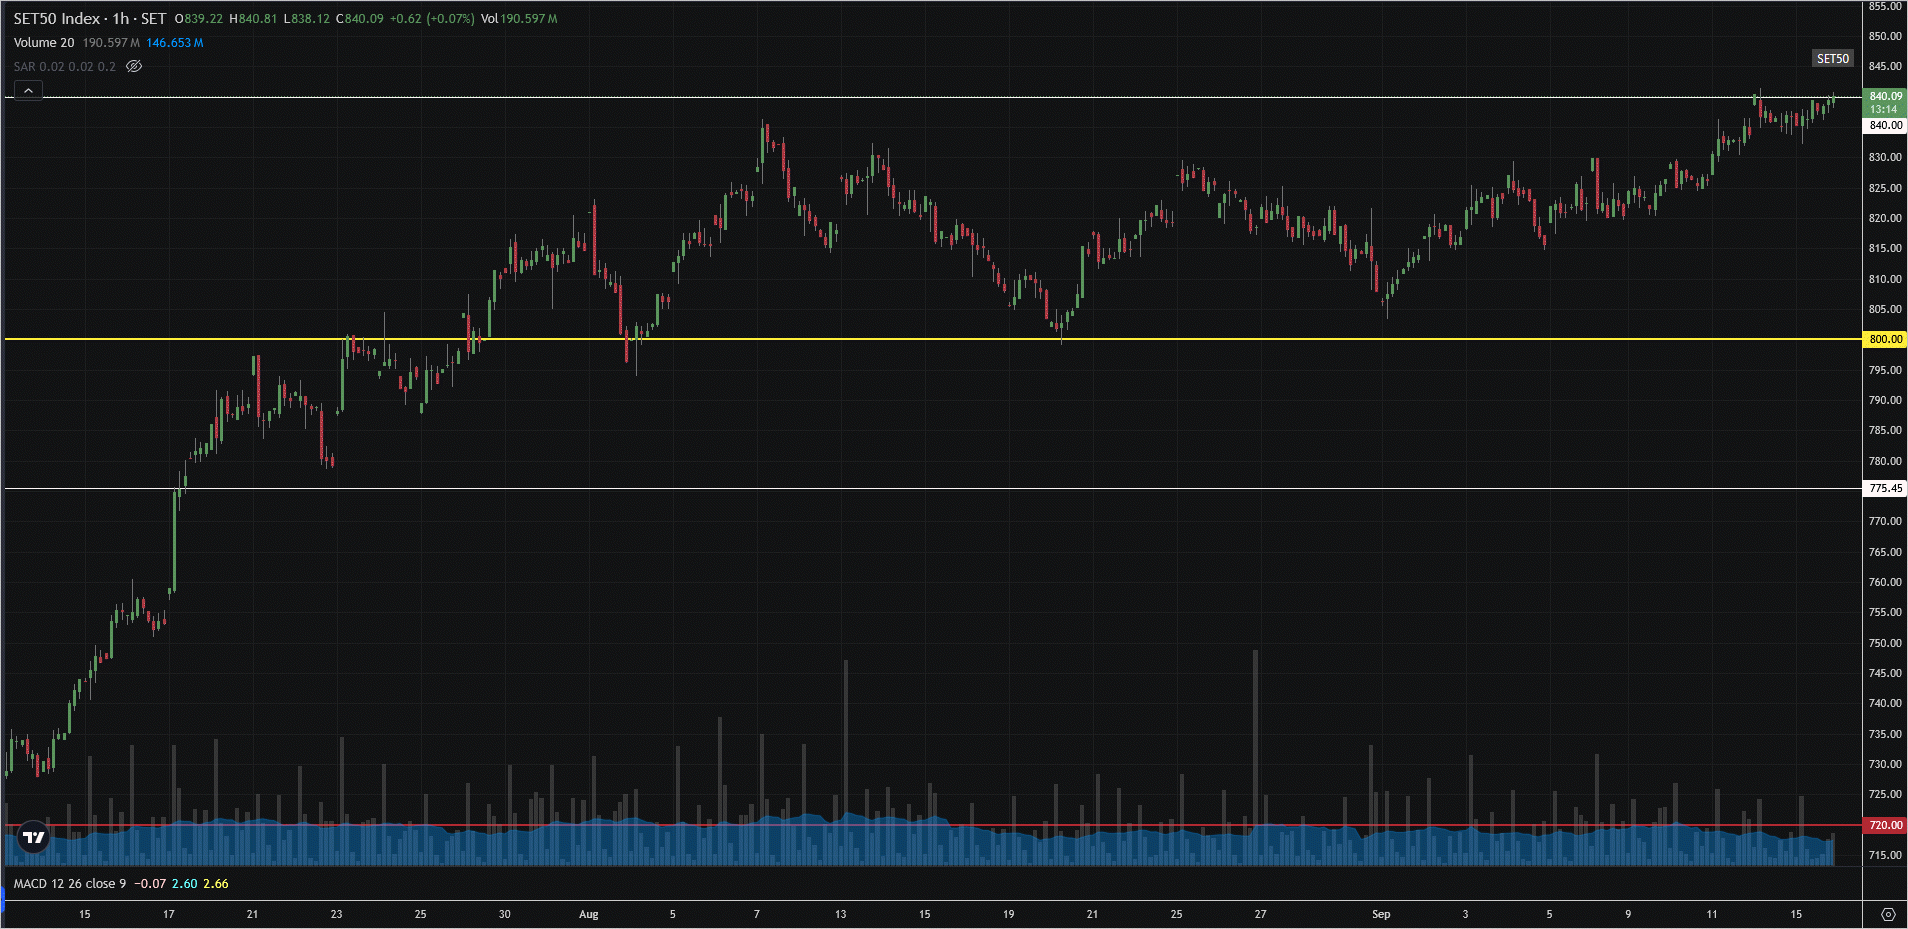
Task: Select the SAR 0.02 0.02 0.2 legend
Action: point(65,67)
